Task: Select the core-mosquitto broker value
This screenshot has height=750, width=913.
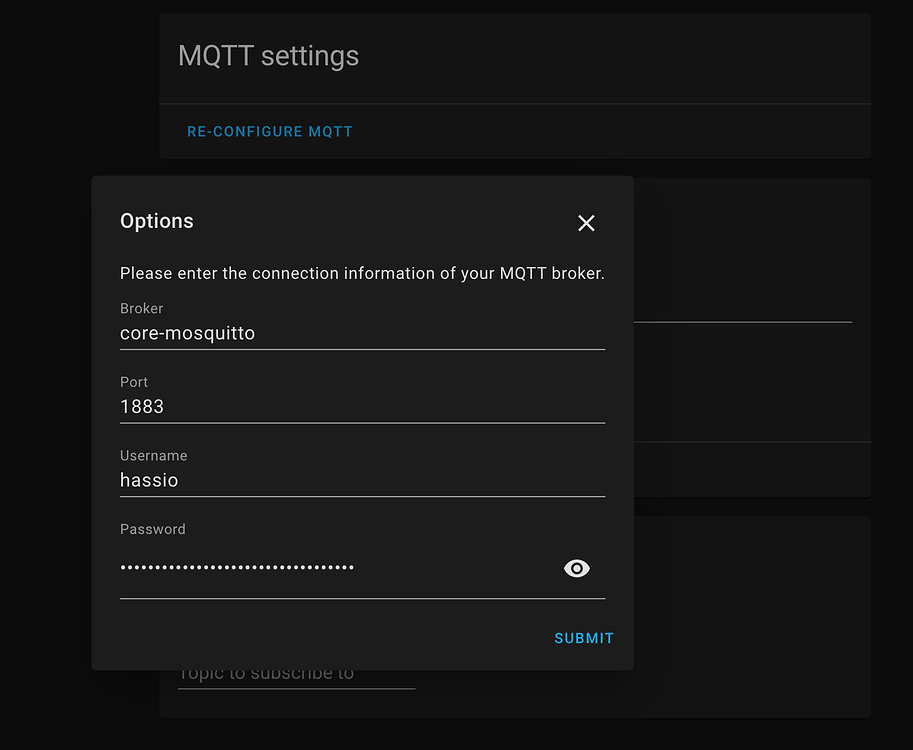Action: pos(187,333)
